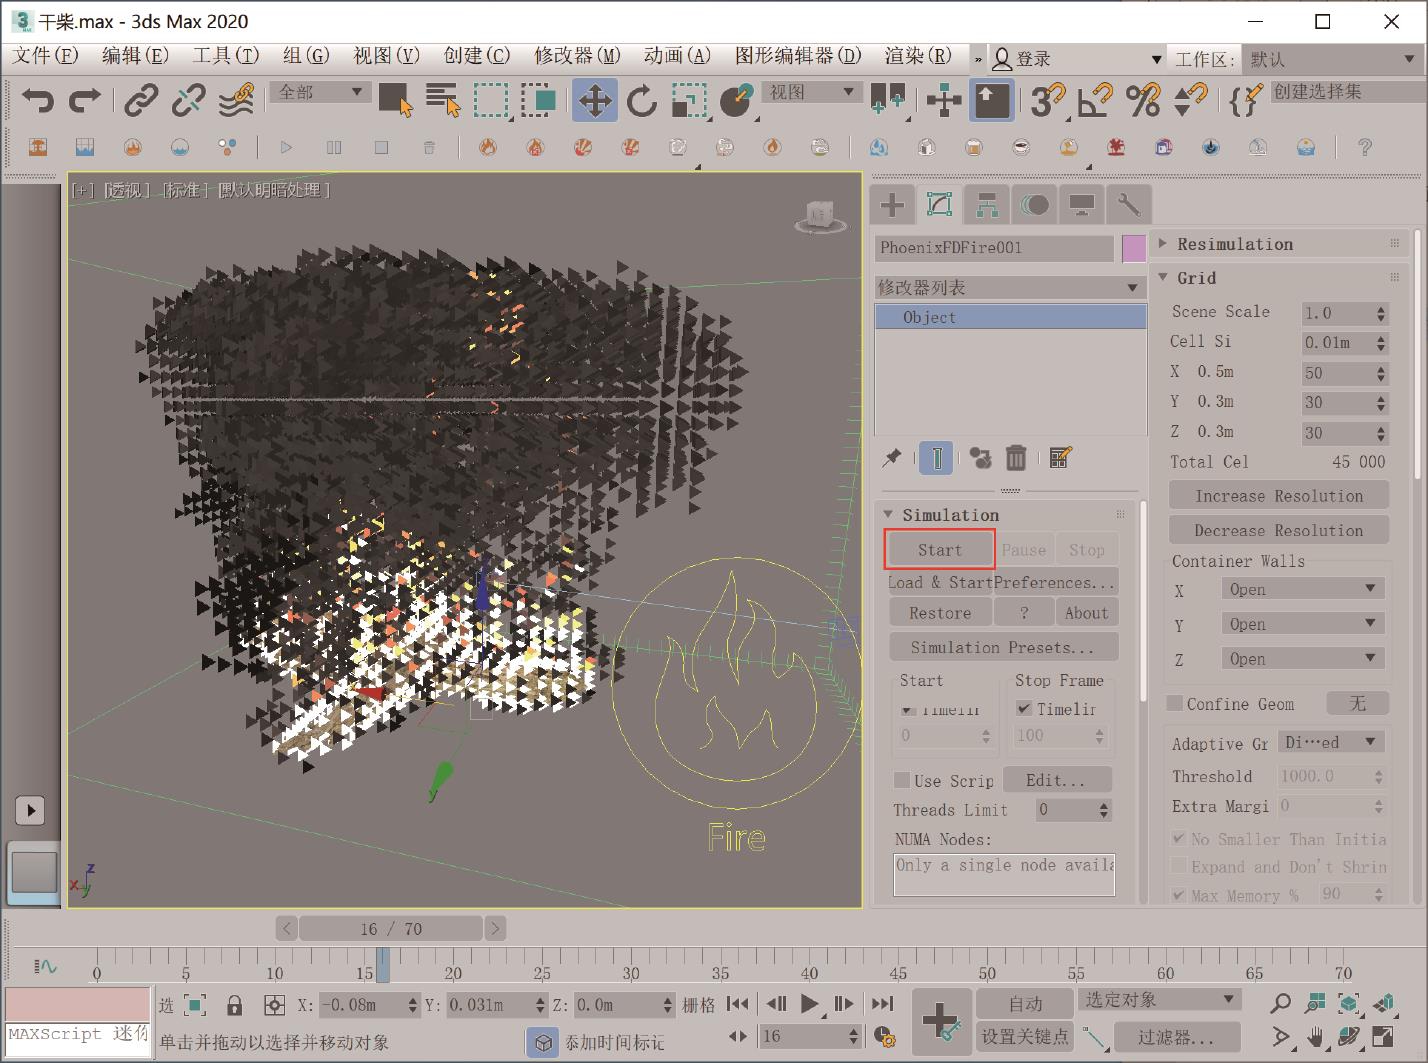Click the Start simulation button

pyautogui.click(x=939, y=550)
